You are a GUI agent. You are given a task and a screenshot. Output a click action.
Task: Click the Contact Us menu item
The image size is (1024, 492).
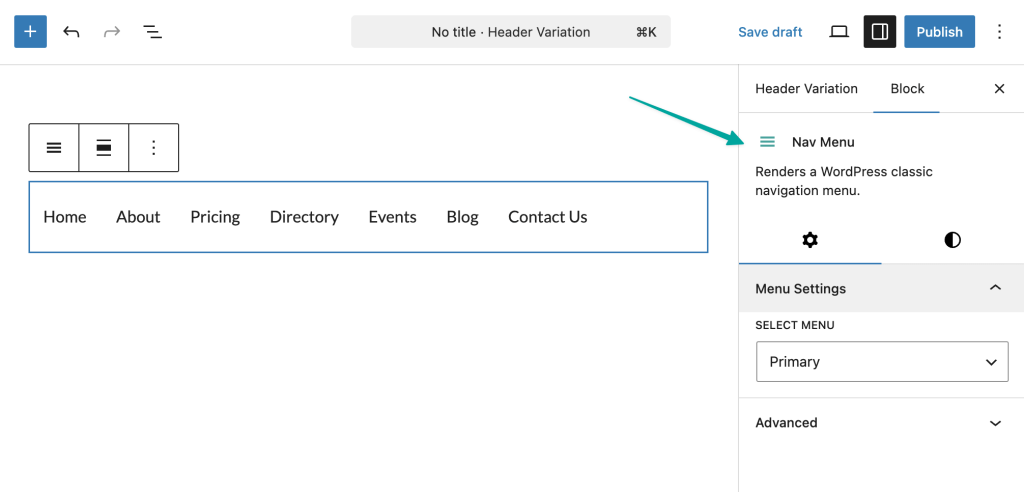pos(547,217)
